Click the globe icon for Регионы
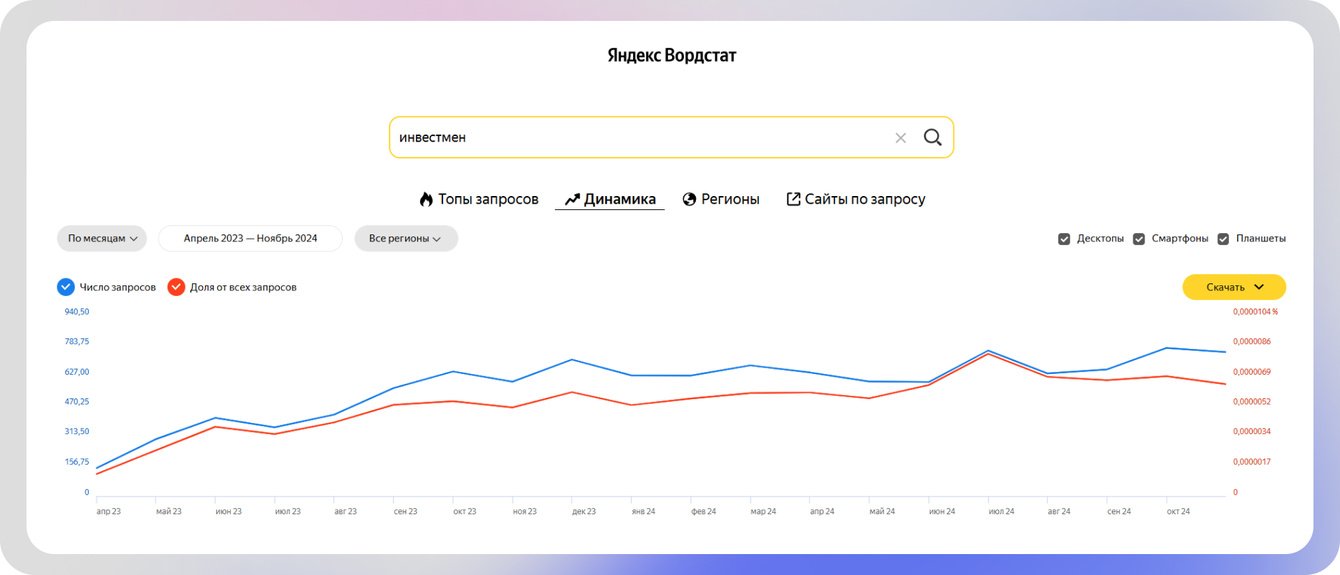Screen dimensions: 1340x575 (x=689, y=199)
